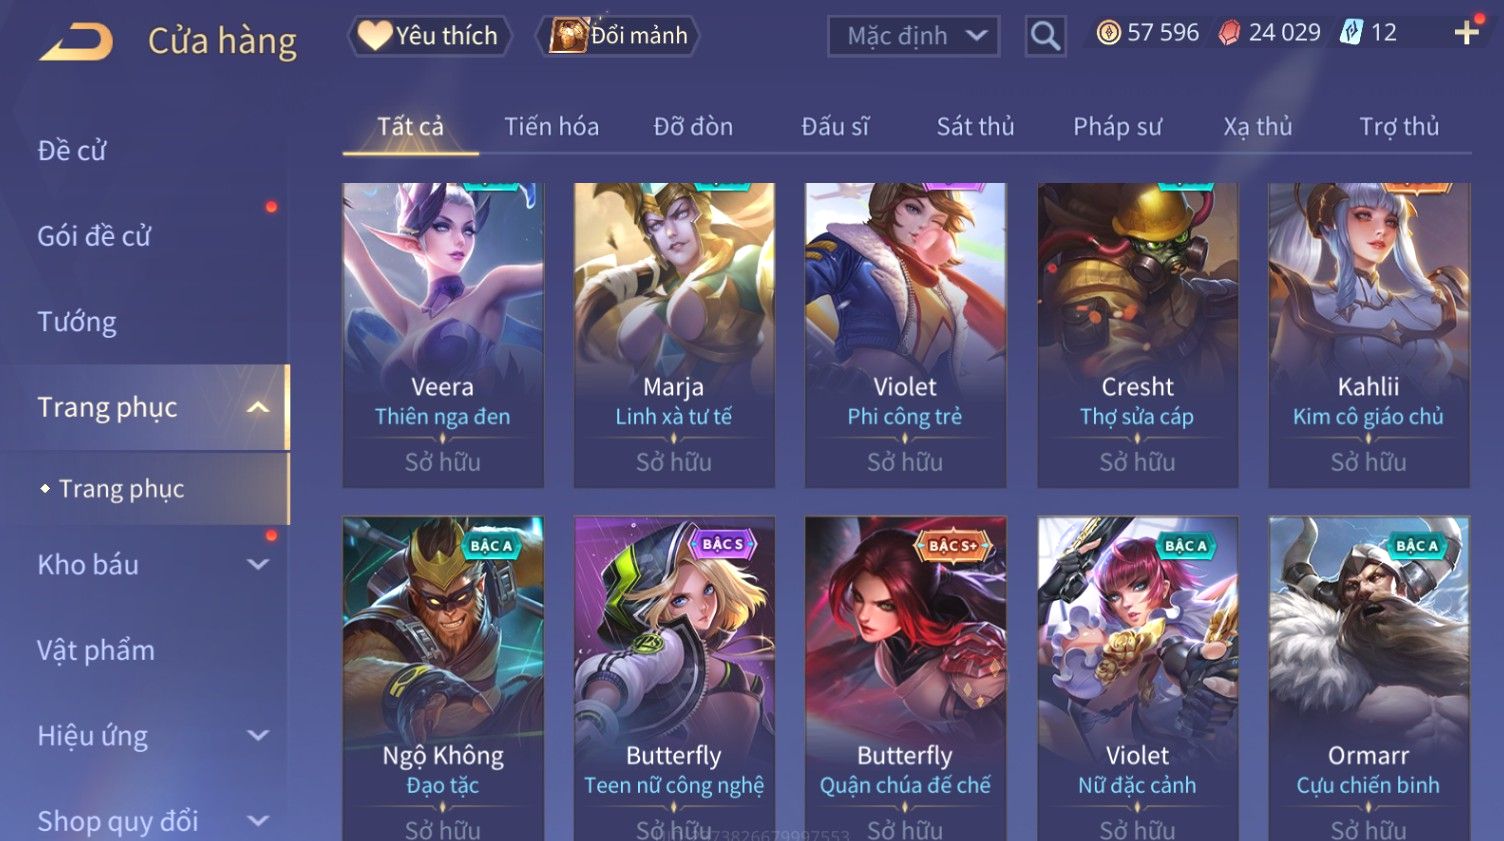Screen dimensions: 1504x841
Task: Tap the plus icon to add currency
Action: point(1466,33)
